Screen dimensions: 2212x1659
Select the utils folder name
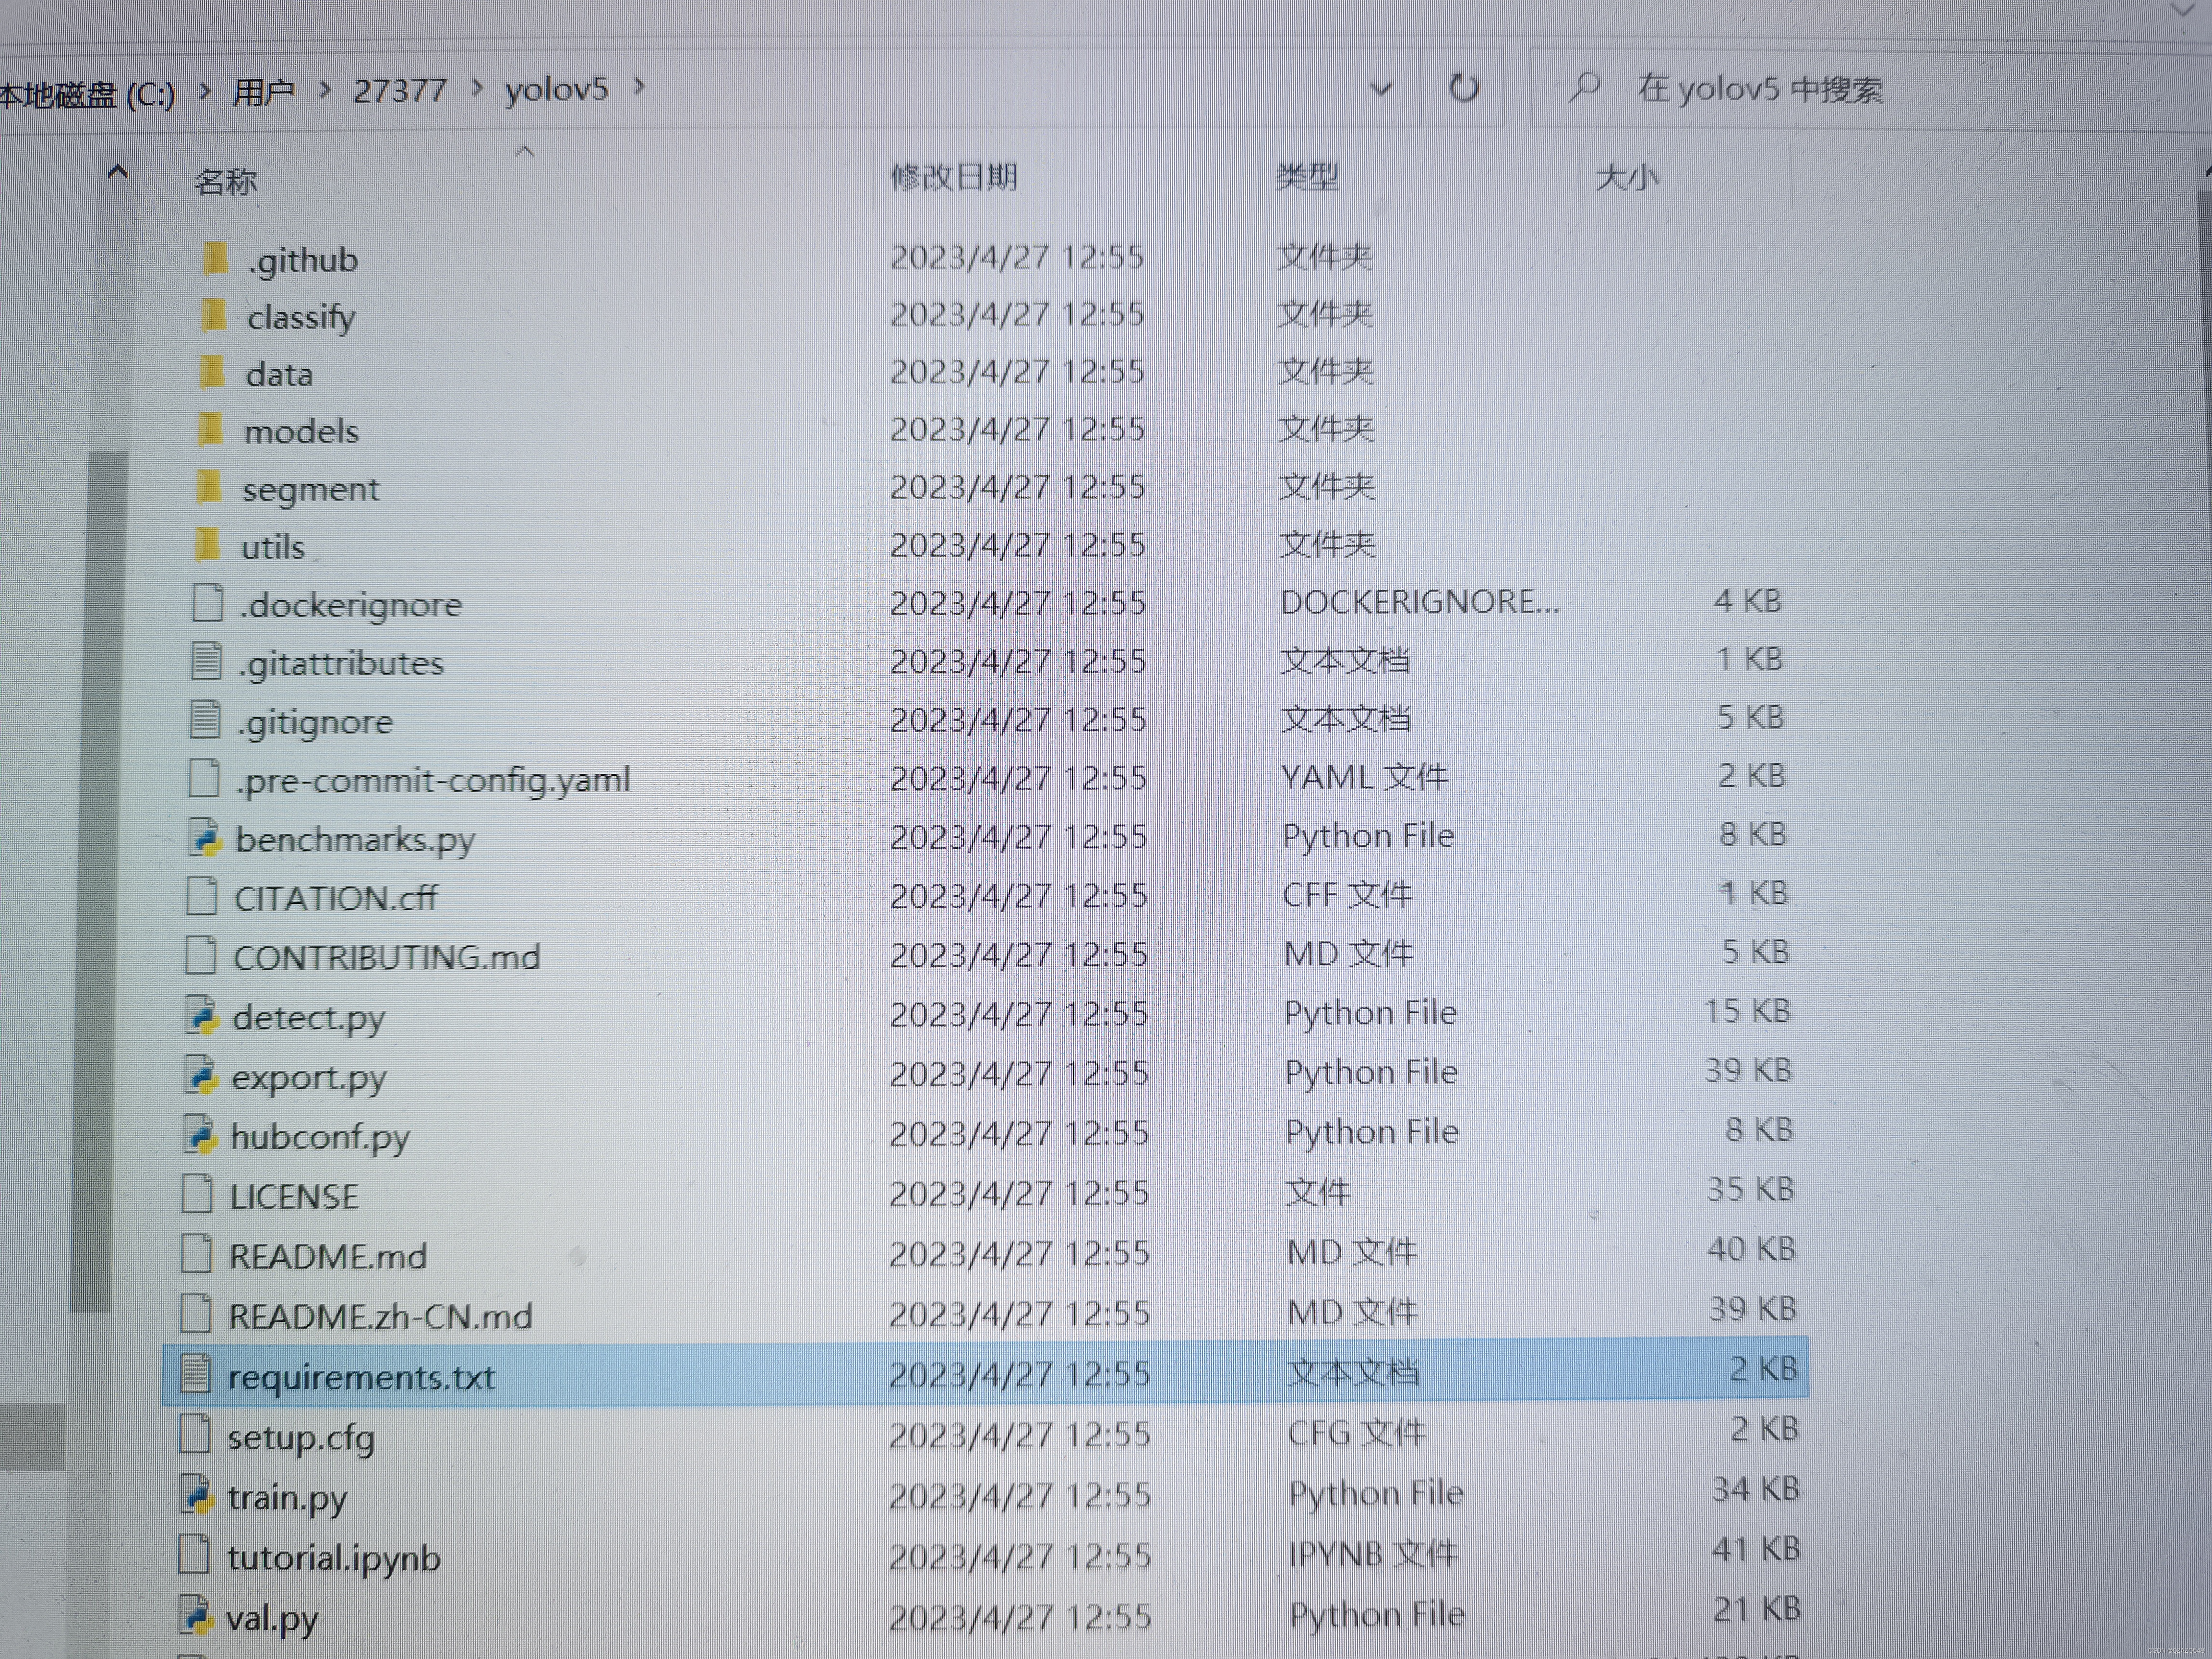tap(273, 547)
